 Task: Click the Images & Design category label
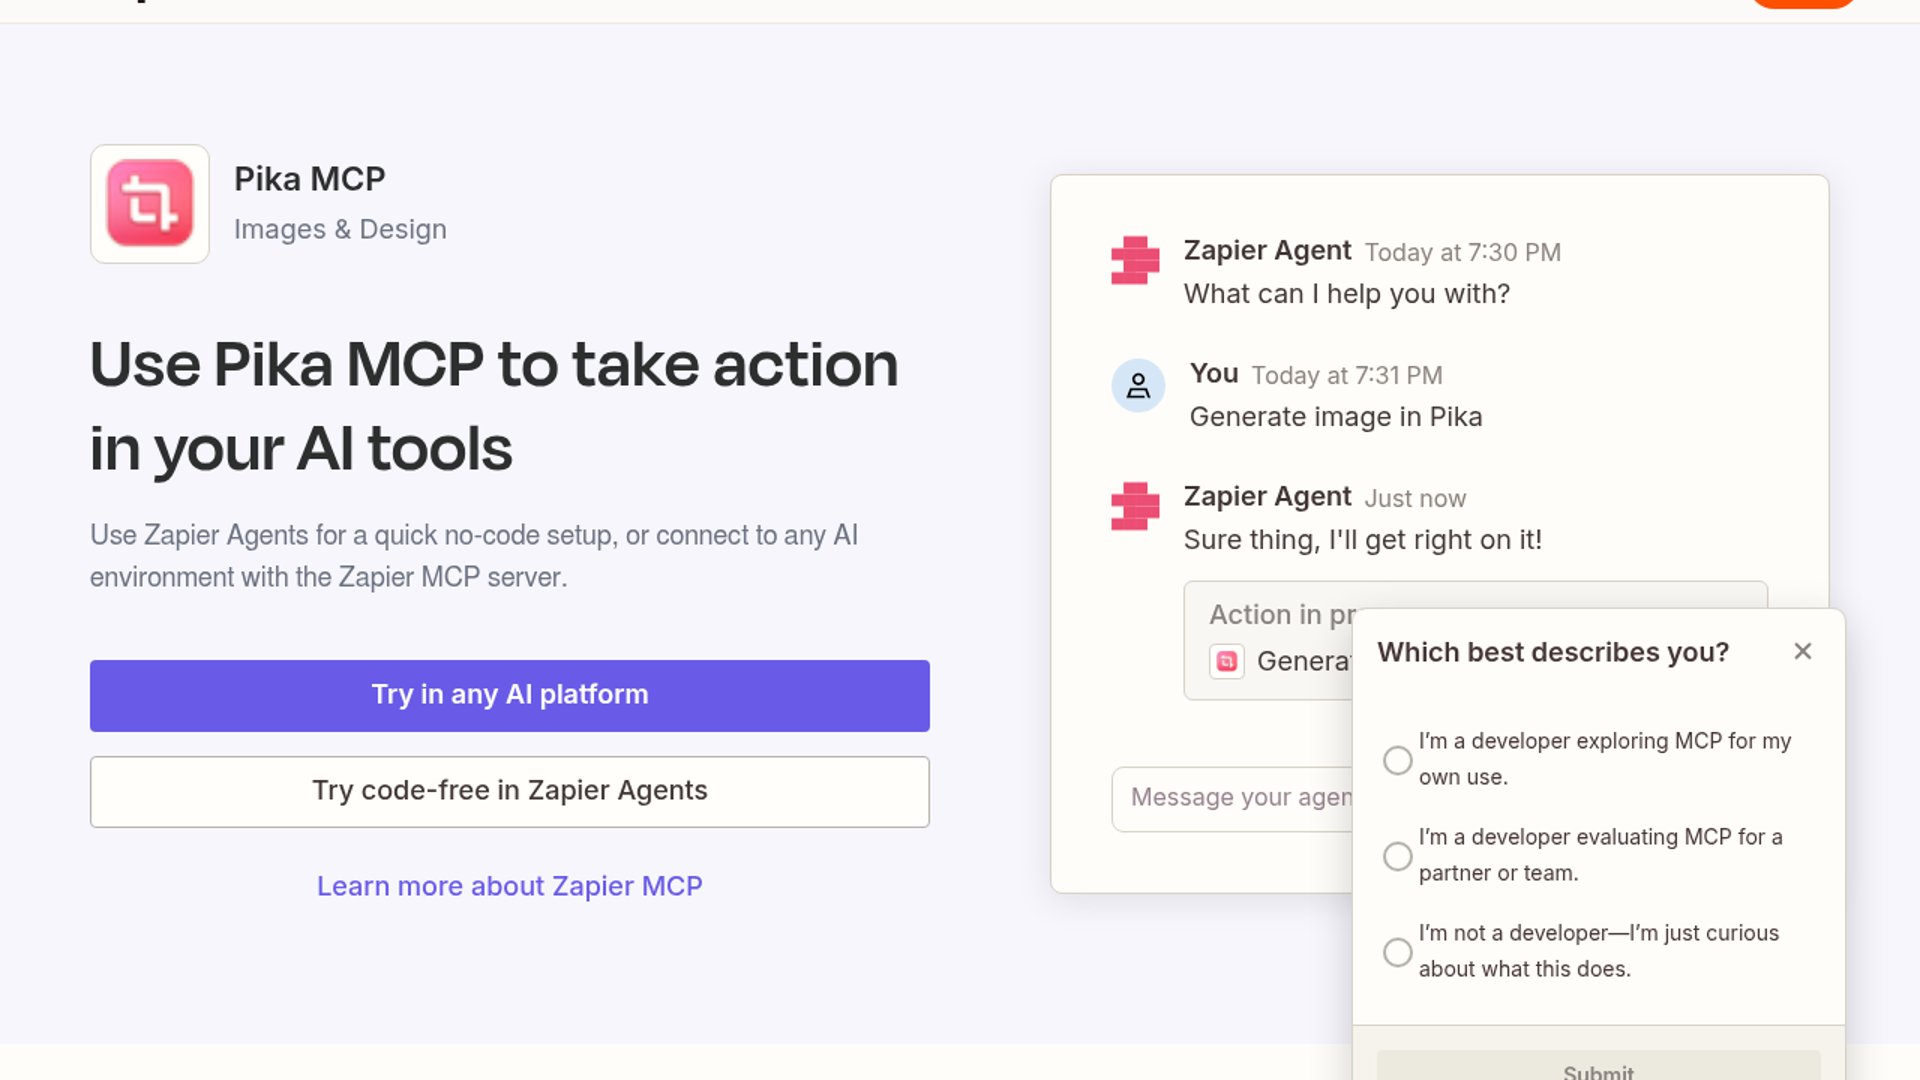[340, 229]
